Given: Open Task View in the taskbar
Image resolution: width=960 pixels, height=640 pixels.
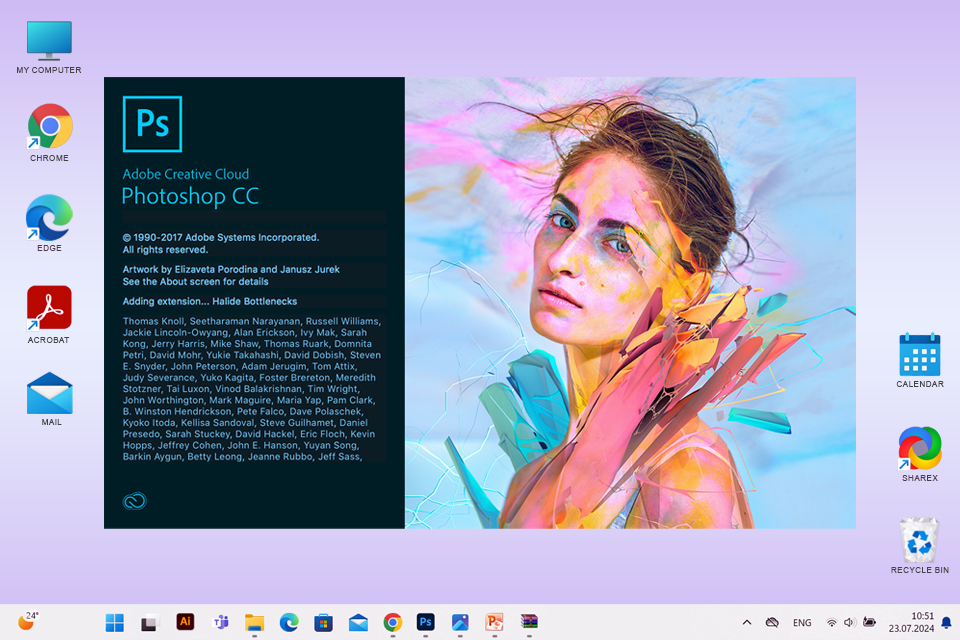Looking at the screenshot, I should coord(149,622).
